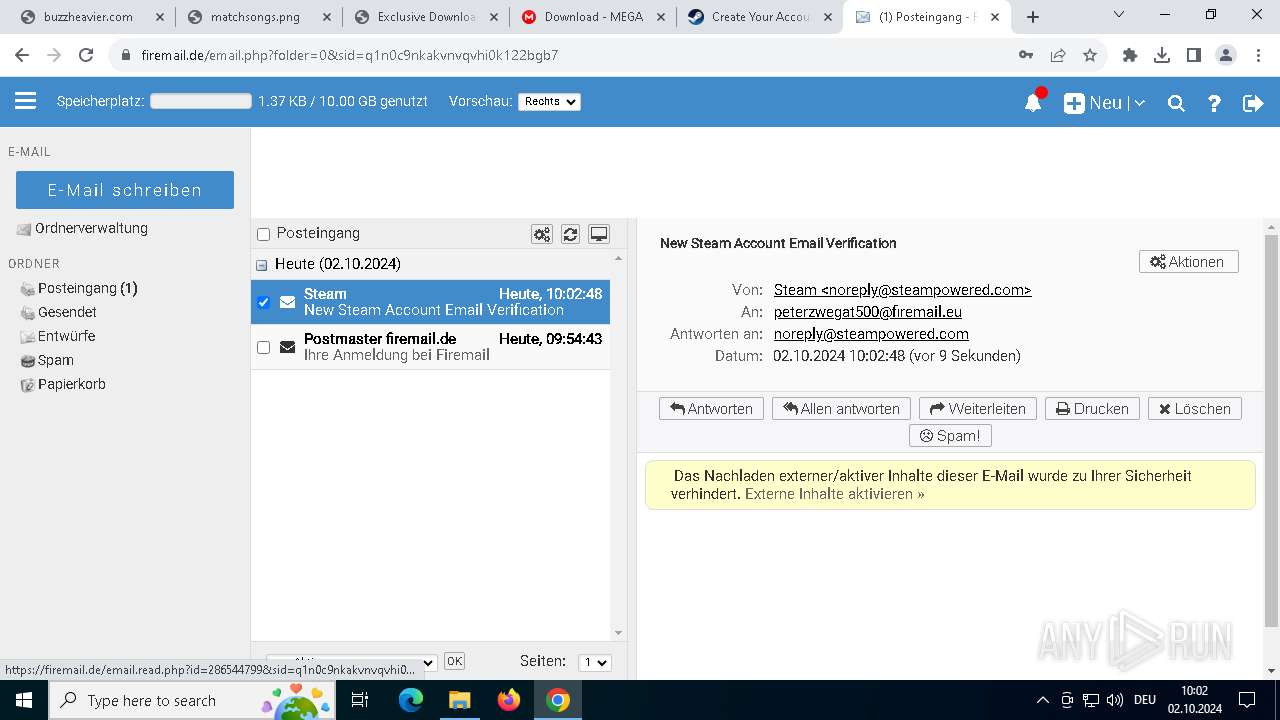The height and width of the screenshot is (720, 1280).
Task: Open the Papierkorb folder
Action: pos(72,384)
